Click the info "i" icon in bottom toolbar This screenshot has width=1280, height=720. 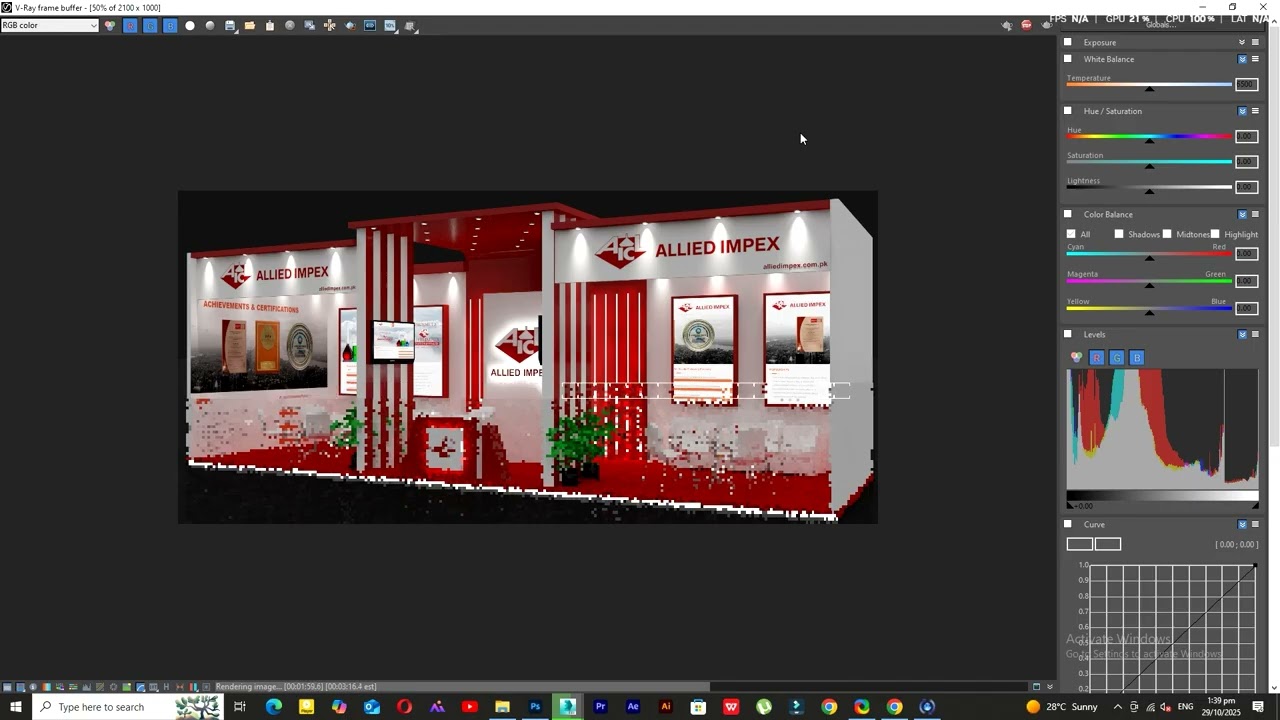[x=33, y=687]
